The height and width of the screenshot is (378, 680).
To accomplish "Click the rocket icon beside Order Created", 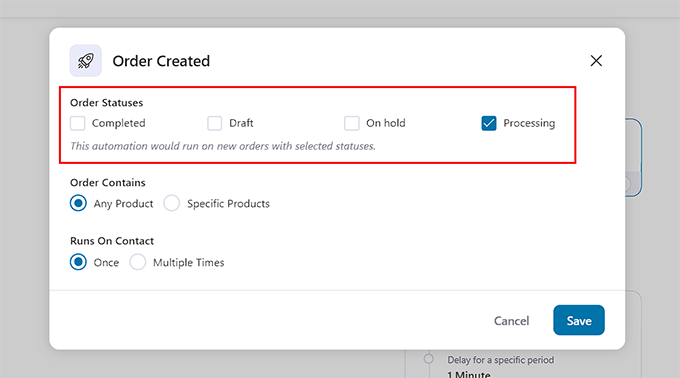I will pyautogui.click(x=86, y=61).
